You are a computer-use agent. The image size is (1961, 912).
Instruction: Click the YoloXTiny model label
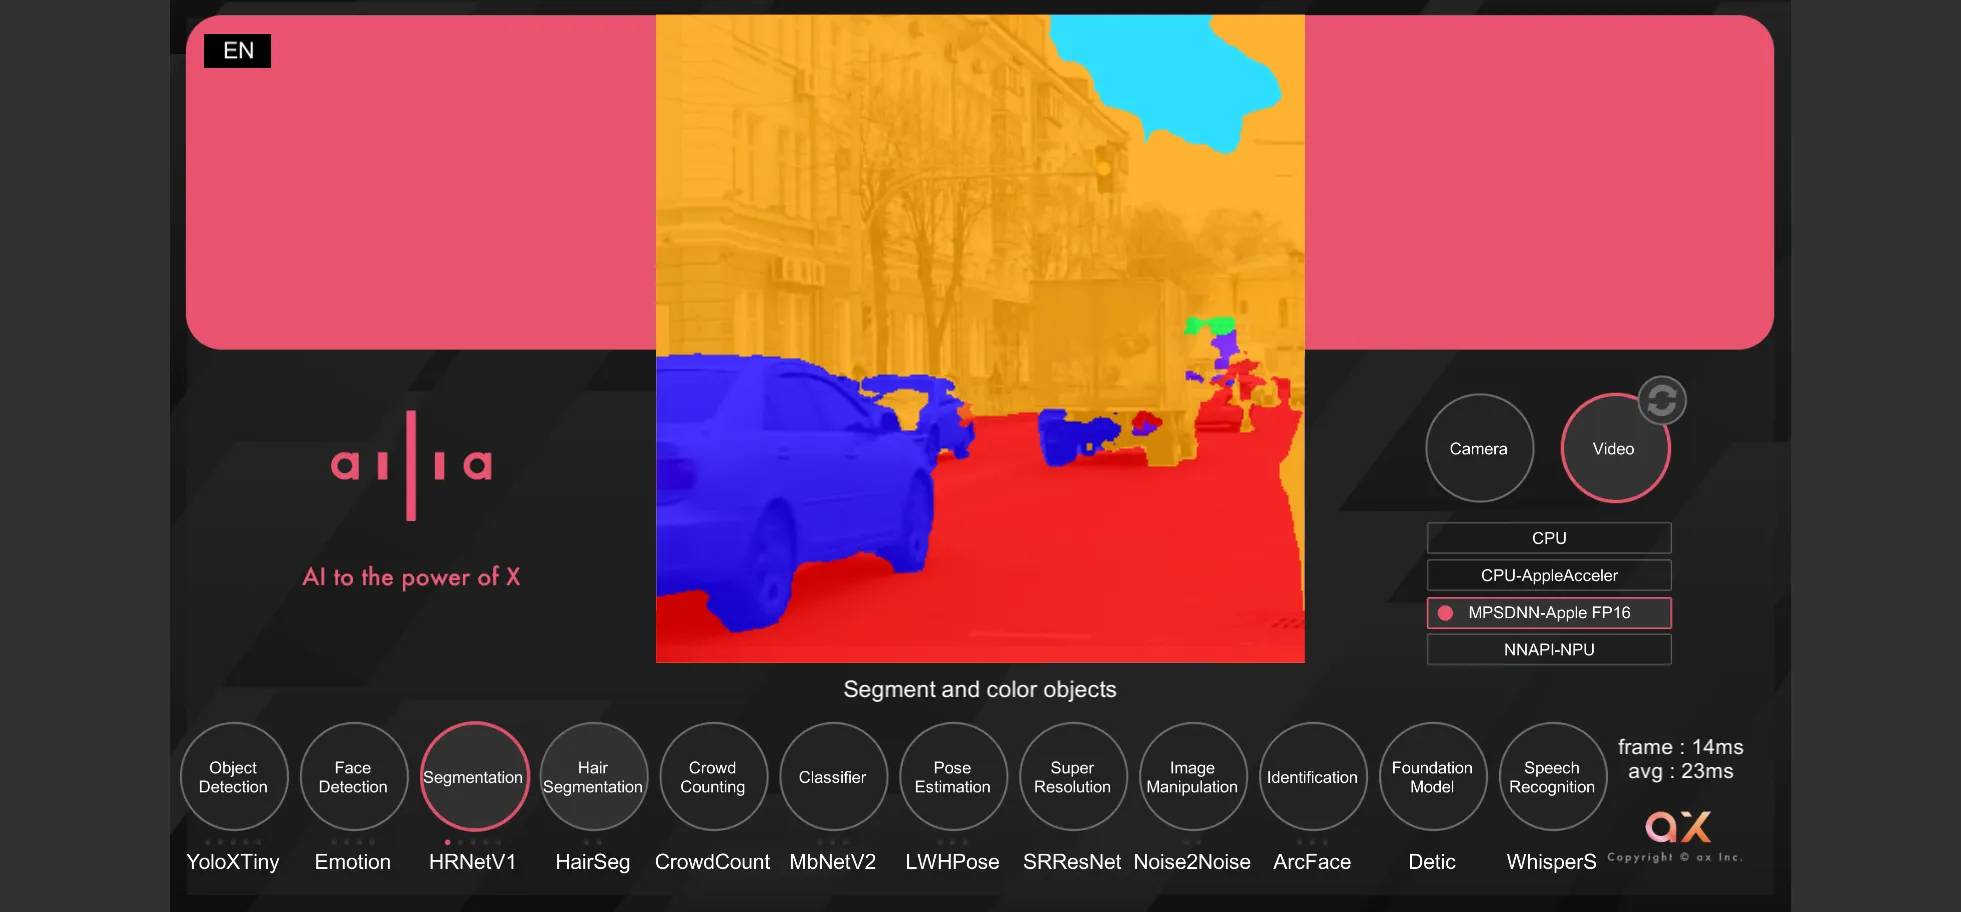click(x=233, y=862)
